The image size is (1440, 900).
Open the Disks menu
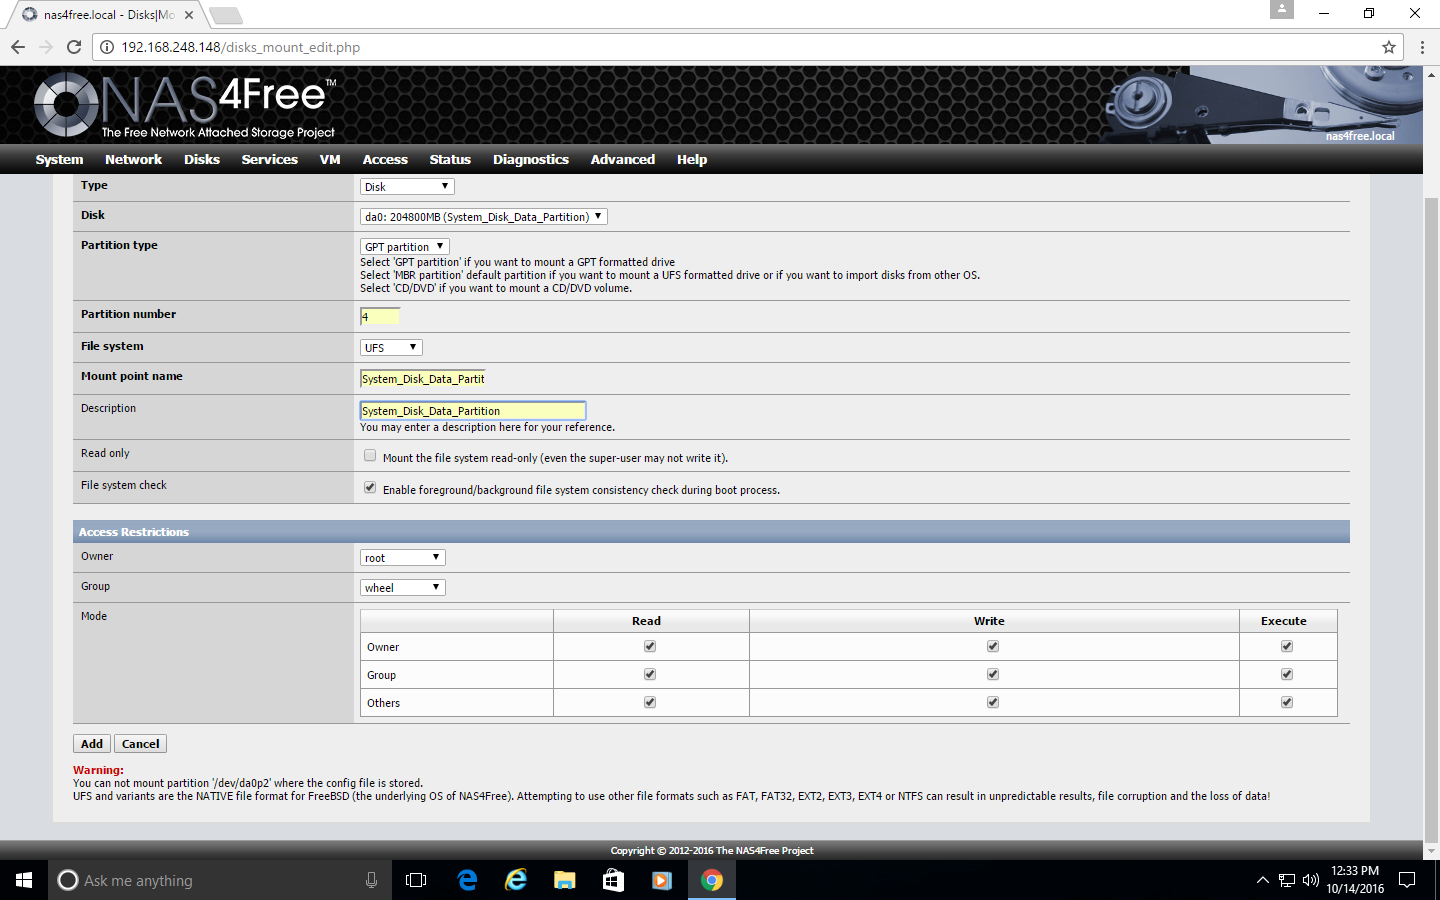click(201, 160)
